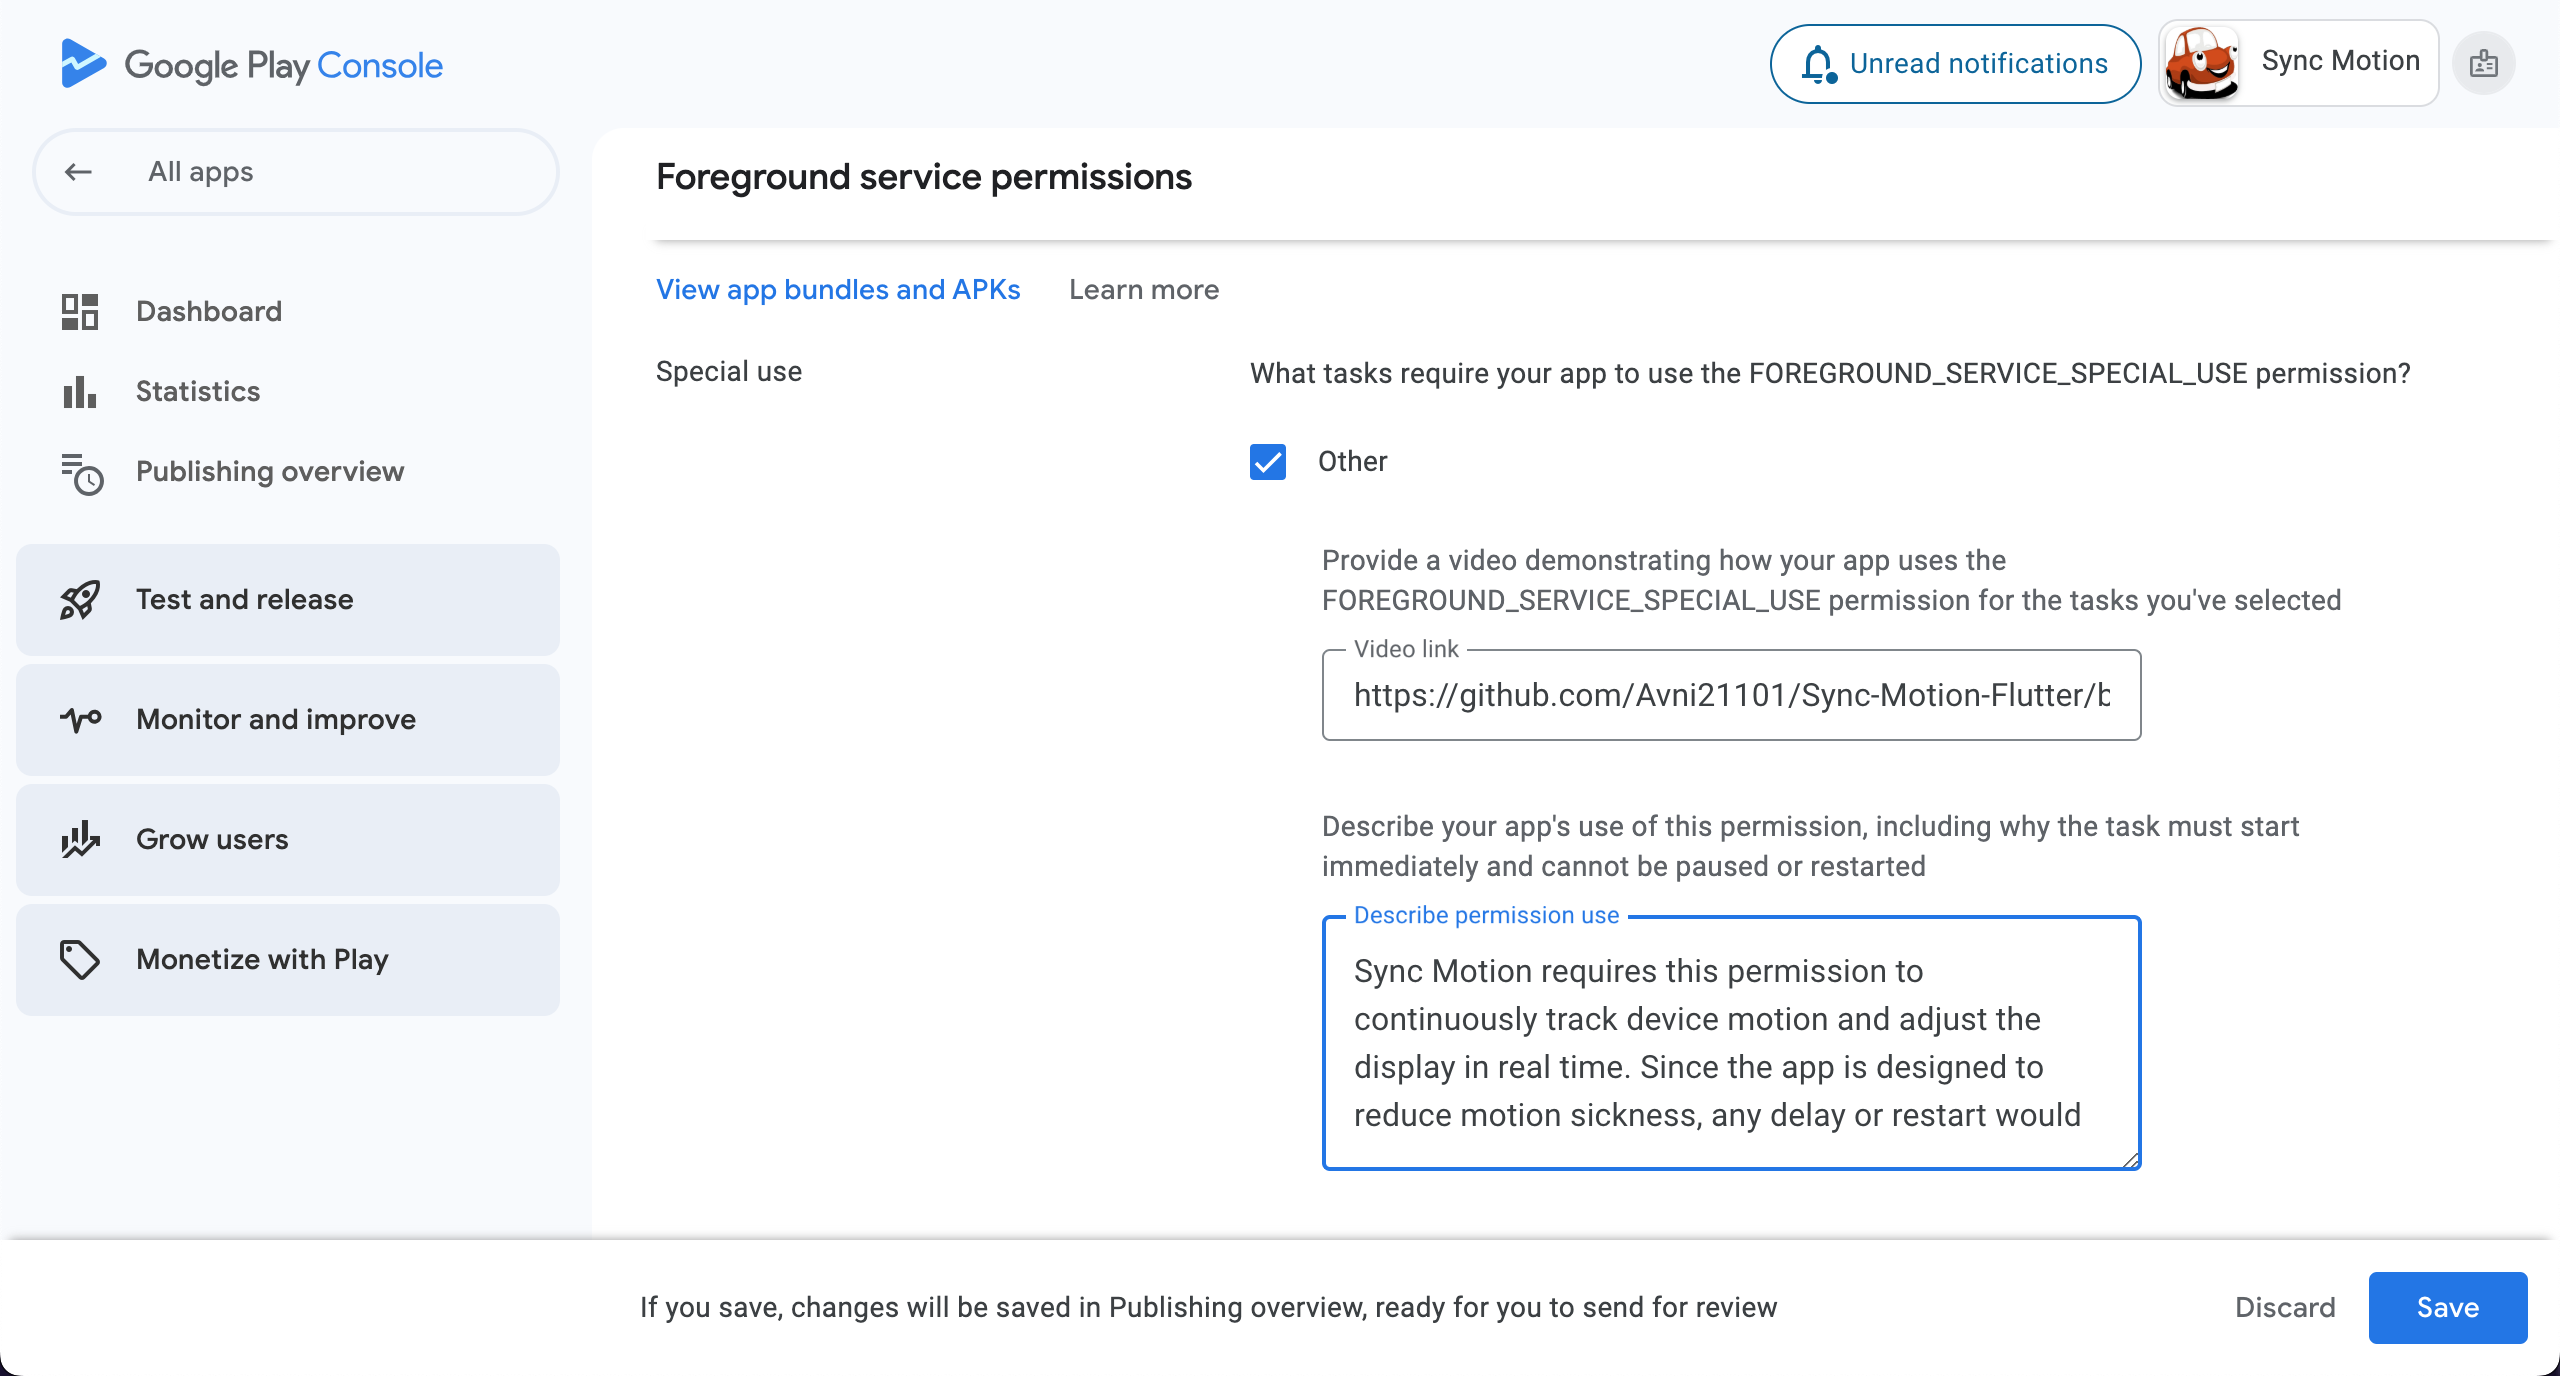Click the Google Play Console logo icon
Image resolution: width=2560 pixels, height=1376 pixels.
pos(83,63)
